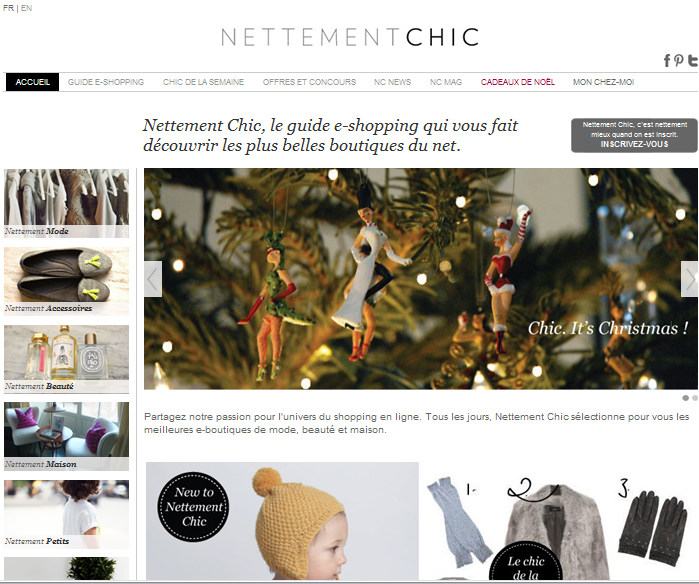
Task: Go to previous slide with left arrow
Action: click(x=153, y=279)
